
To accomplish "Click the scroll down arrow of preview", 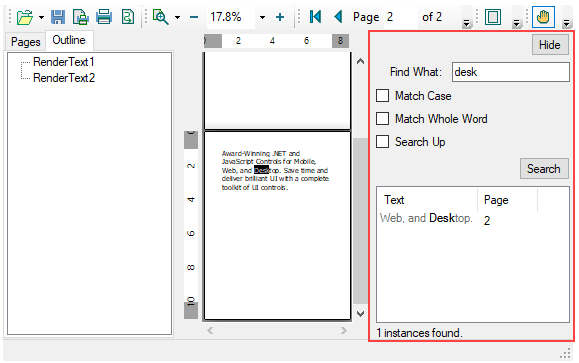I will point(360,314).
